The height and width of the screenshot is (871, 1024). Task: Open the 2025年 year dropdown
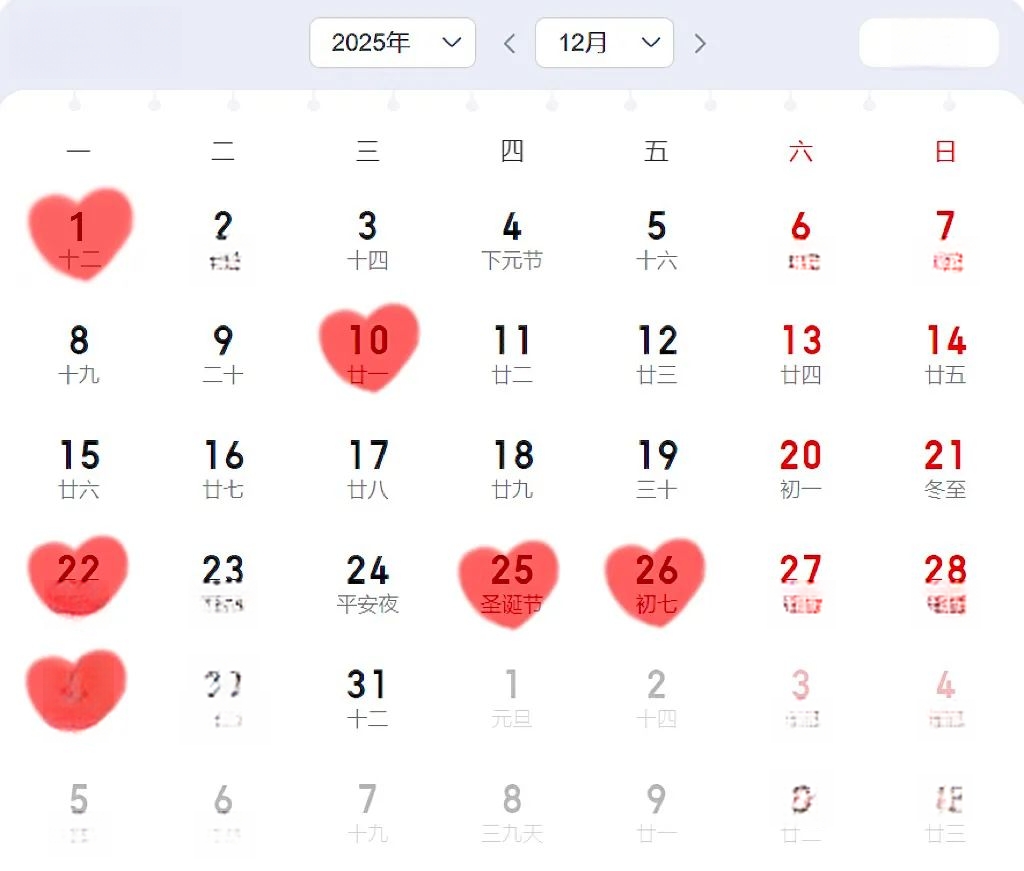click(392, 43)
